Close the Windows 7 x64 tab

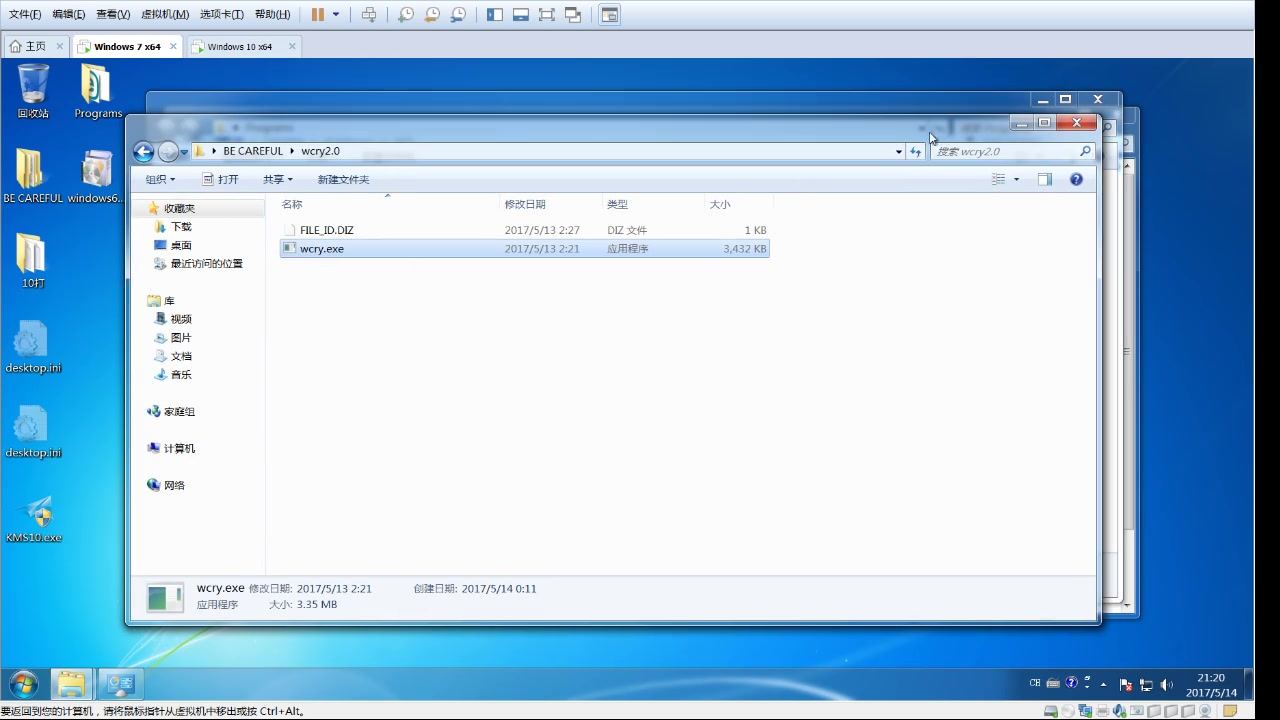[x=174, y=47]
